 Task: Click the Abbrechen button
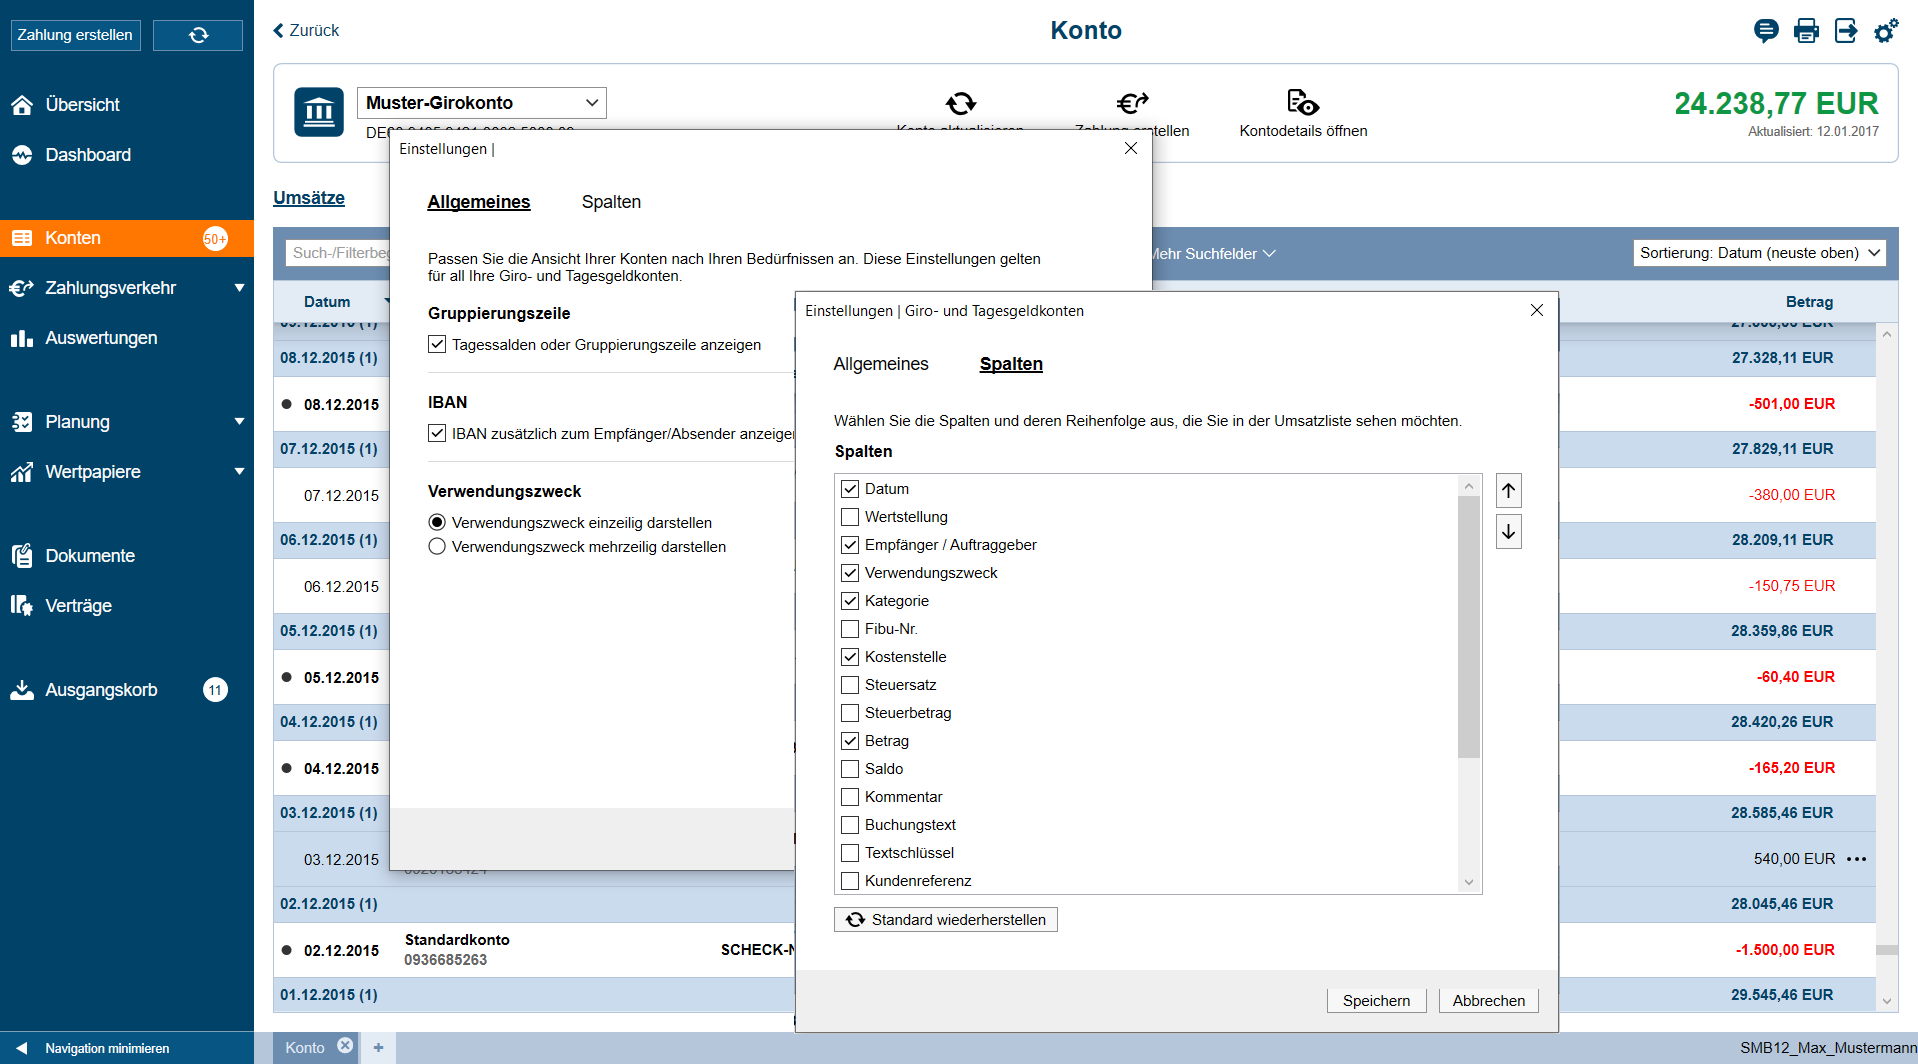click(1489, 1001)
